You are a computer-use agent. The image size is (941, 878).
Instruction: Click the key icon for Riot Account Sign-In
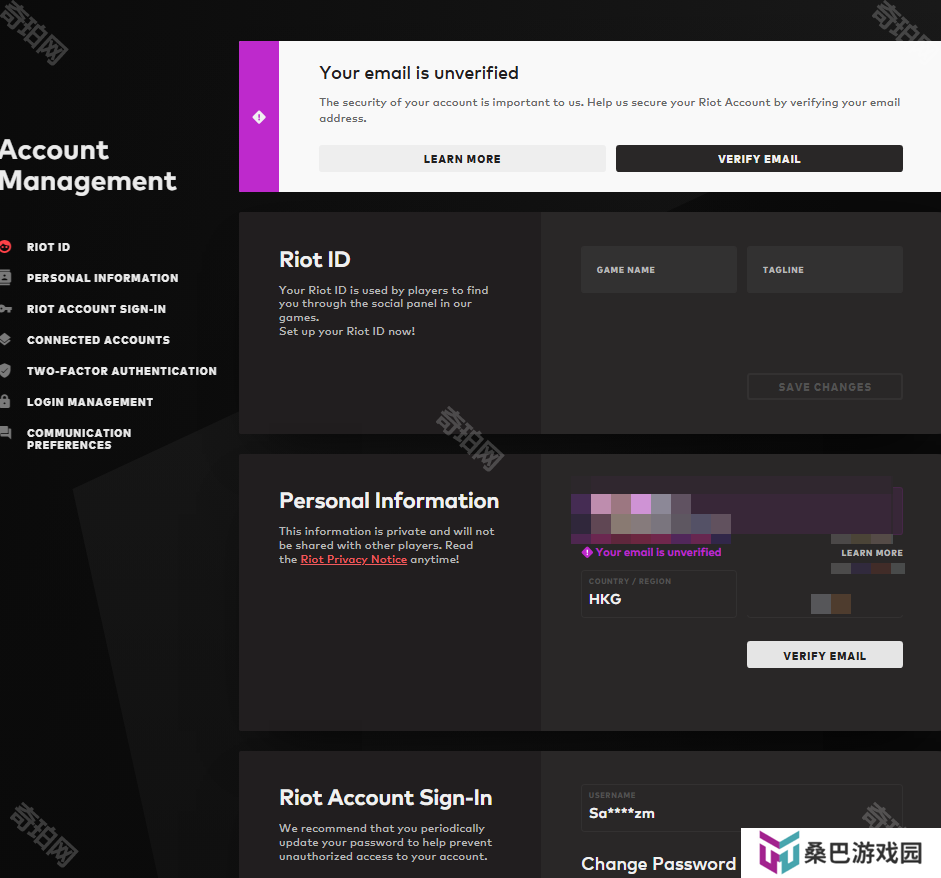(x=6, y=309)
